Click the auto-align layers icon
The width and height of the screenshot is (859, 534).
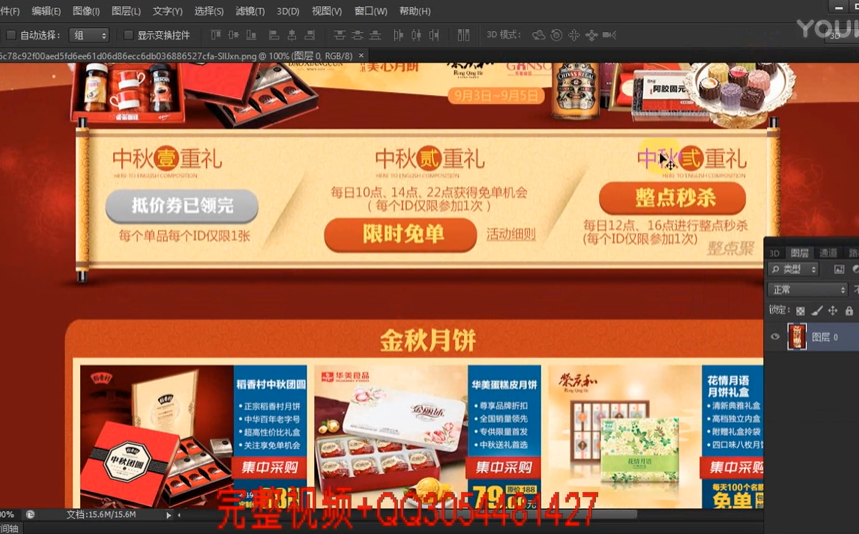pos(463,35)
